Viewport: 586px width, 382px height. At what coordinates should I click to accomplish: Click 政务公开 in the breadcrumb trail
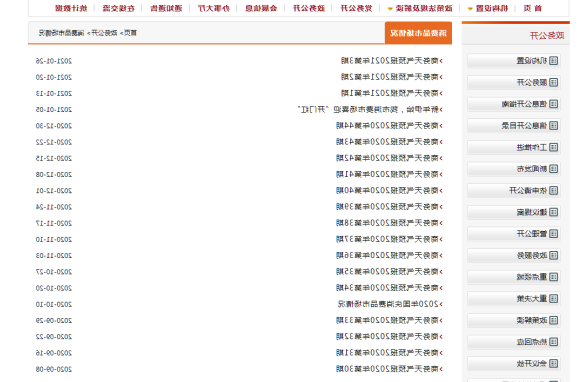tap(104, 33)
